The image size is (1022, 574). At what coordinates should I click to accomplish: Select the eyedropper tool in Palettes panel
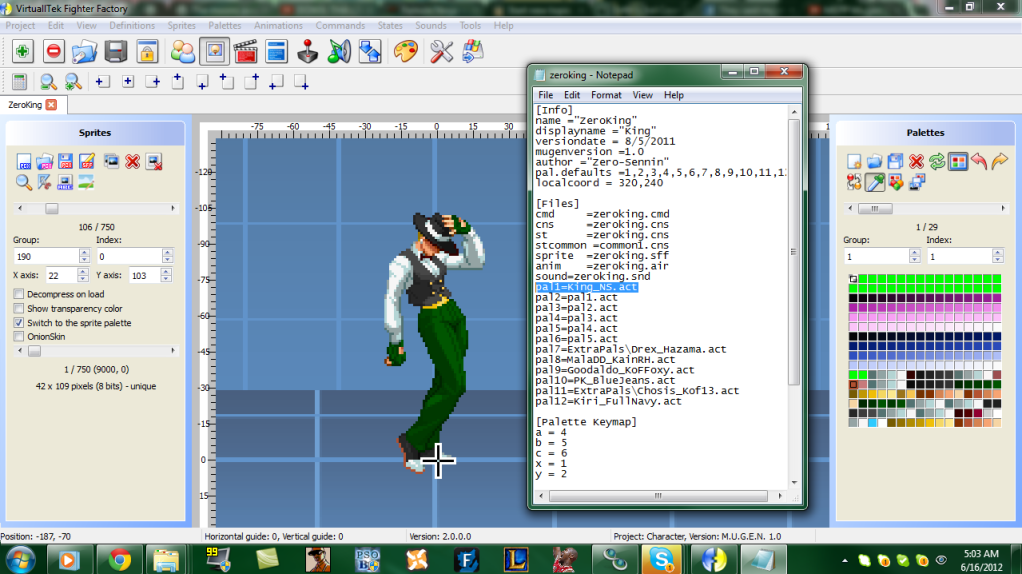click(875, 182)
